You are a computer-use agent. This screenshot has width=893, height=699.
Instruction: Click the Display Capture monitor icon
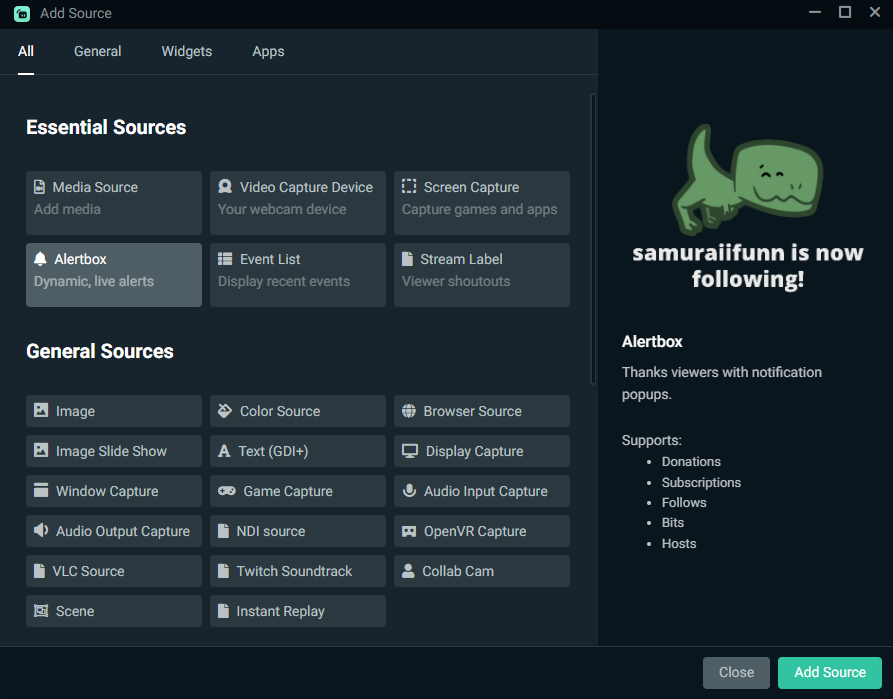pos(410,451)
